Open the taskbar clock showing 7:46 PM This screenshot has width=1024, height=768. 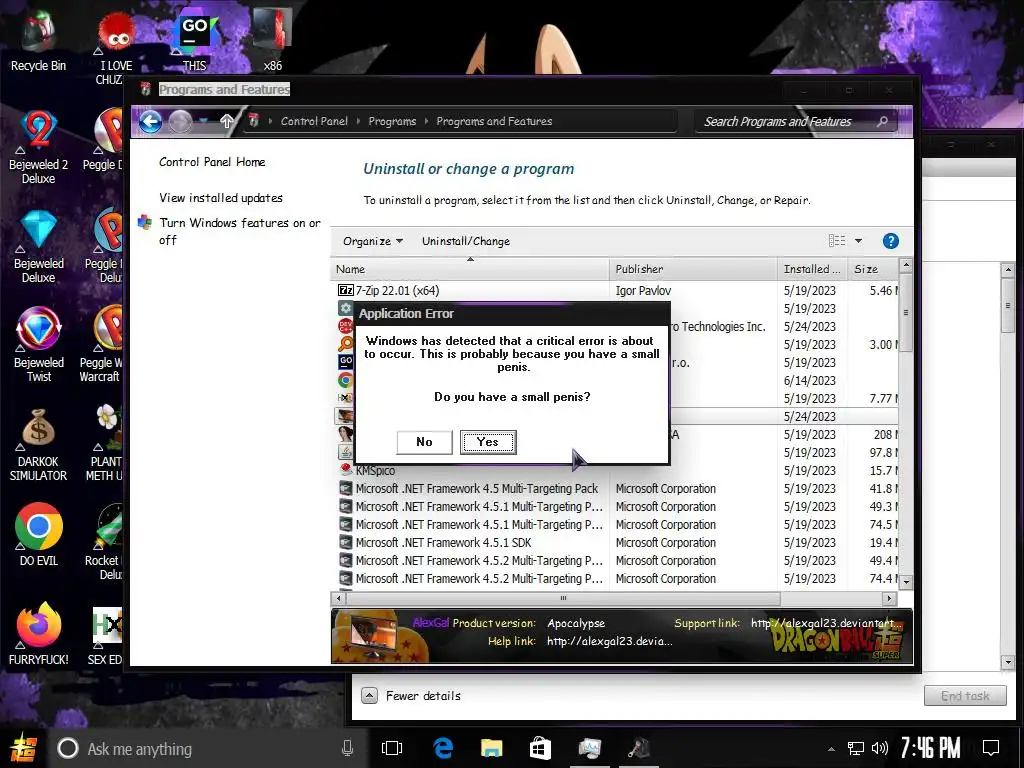coord(930,747)
